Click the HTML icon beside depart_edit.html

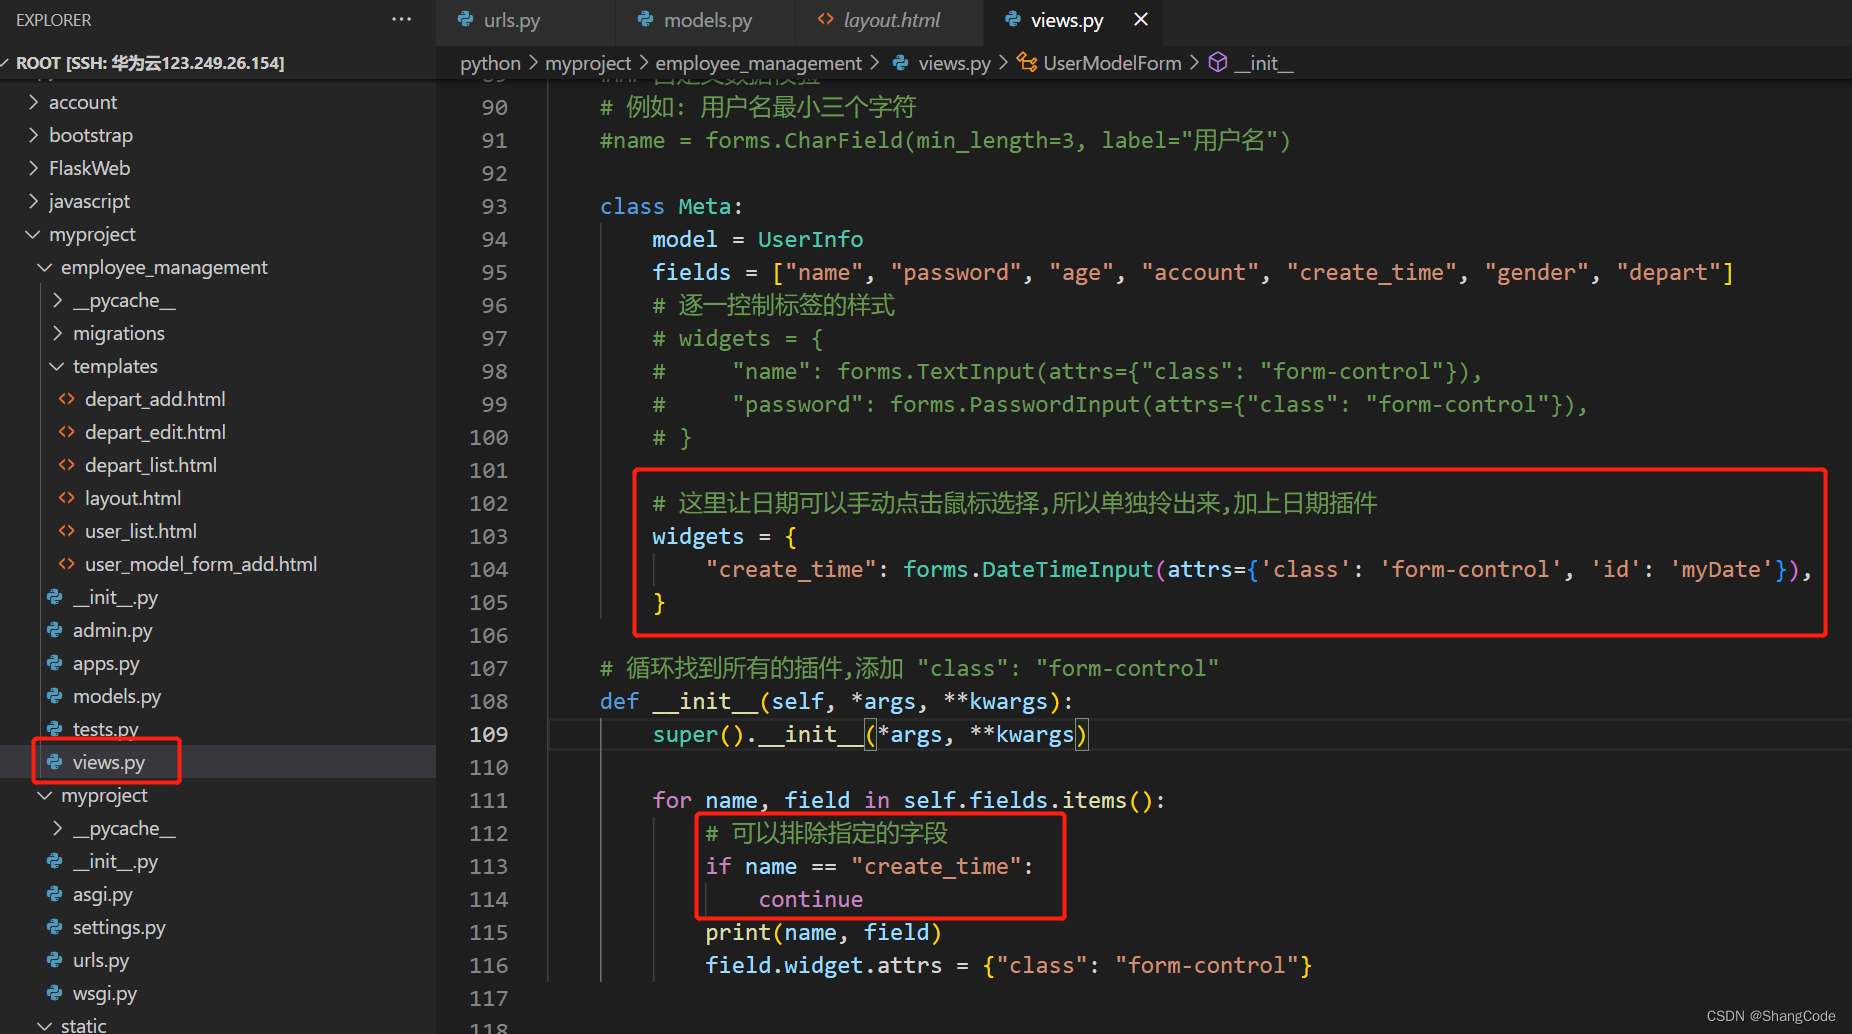[66, 432]
